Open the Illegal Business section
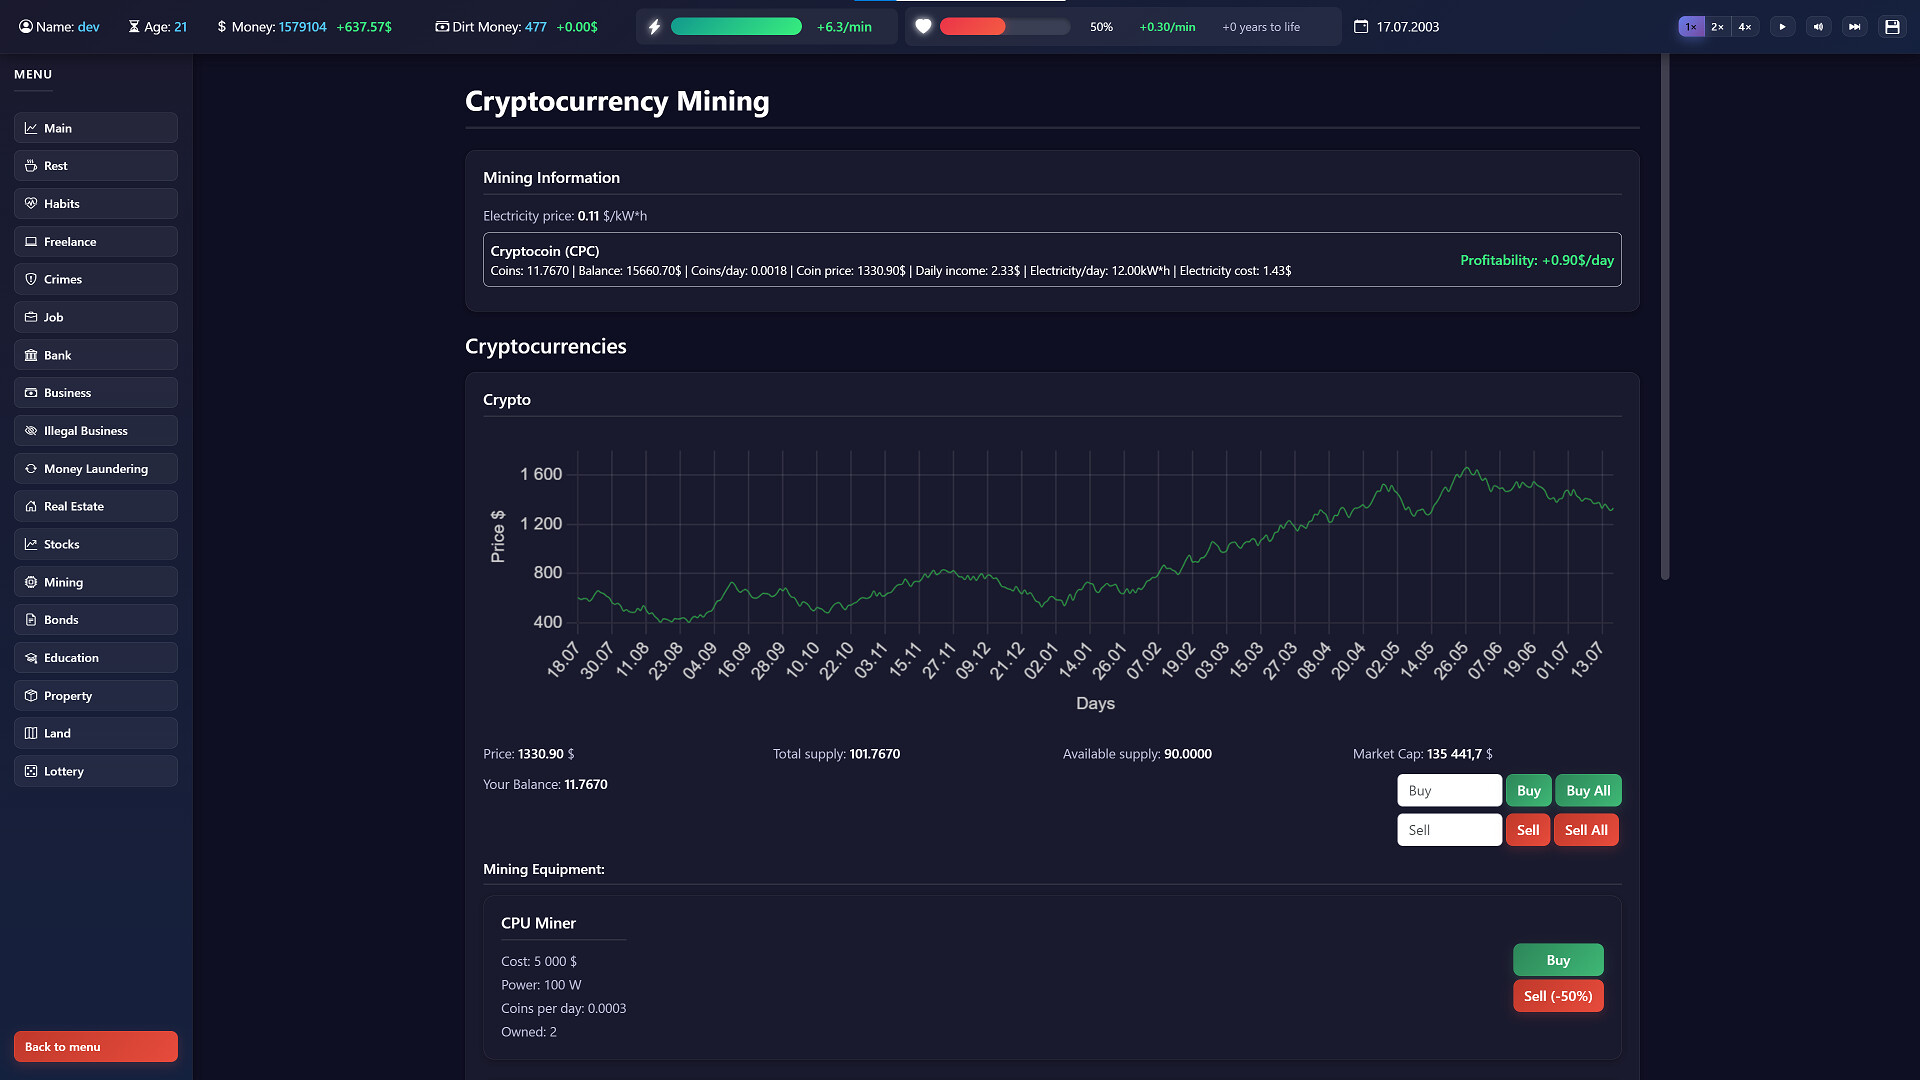This screenshot has width=1920, height=1080. (x=96, y=431)
